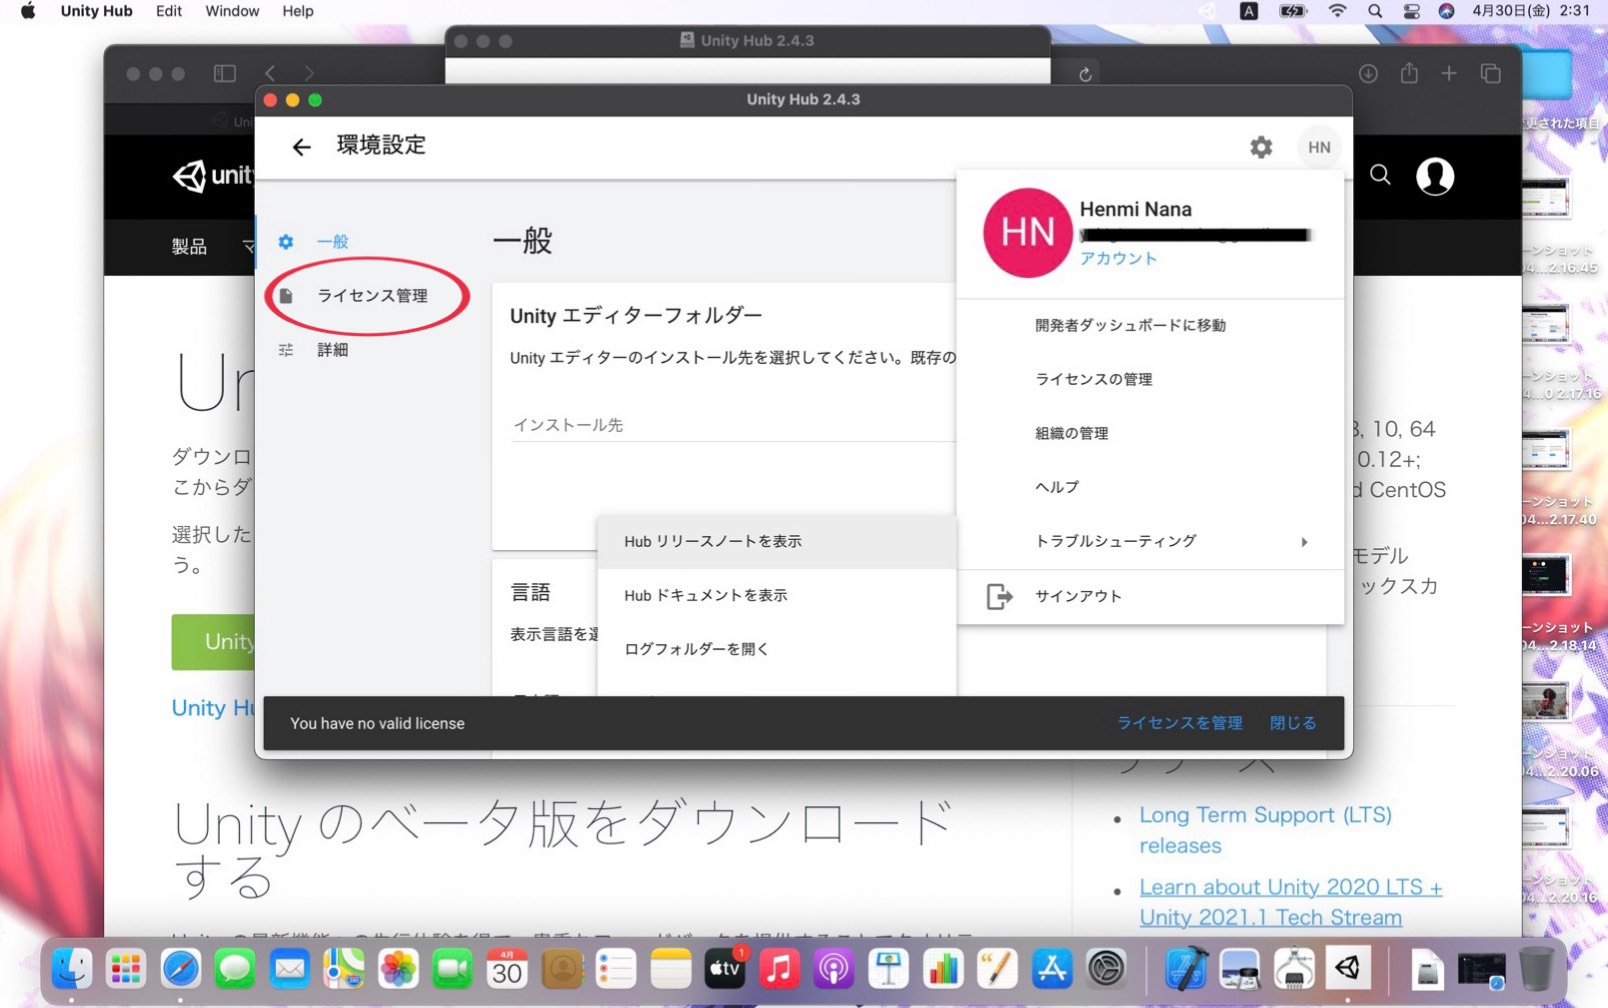Click the Safari reload page icon
The height and width of the screenshot is (1008, 1608).
[x=1085, y=74]
